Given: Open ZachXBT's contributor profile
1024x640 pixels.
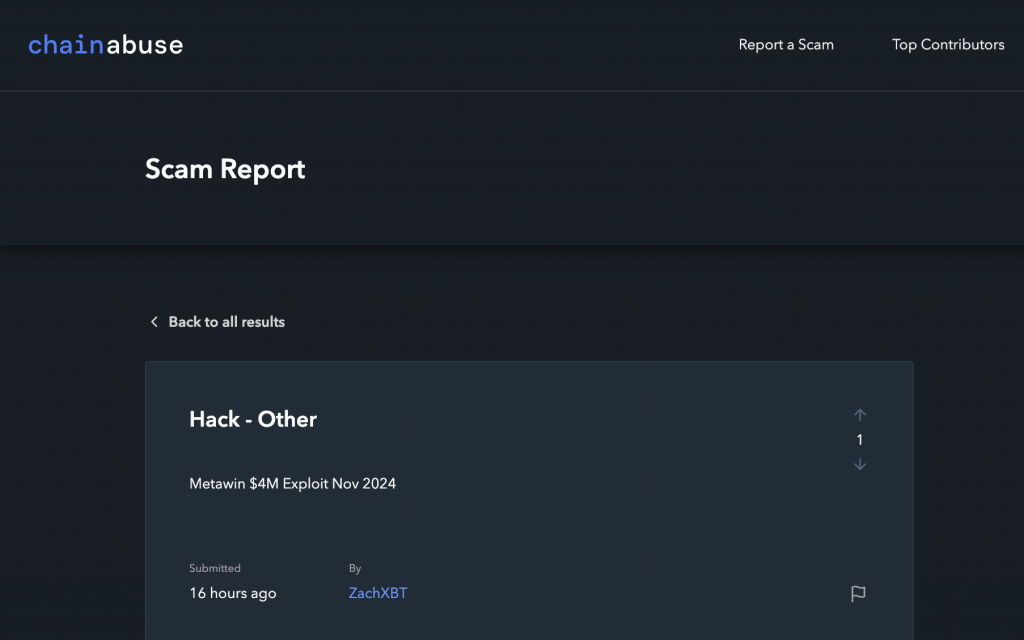Looking at the screenshot, I should click(x=377, y=593).
